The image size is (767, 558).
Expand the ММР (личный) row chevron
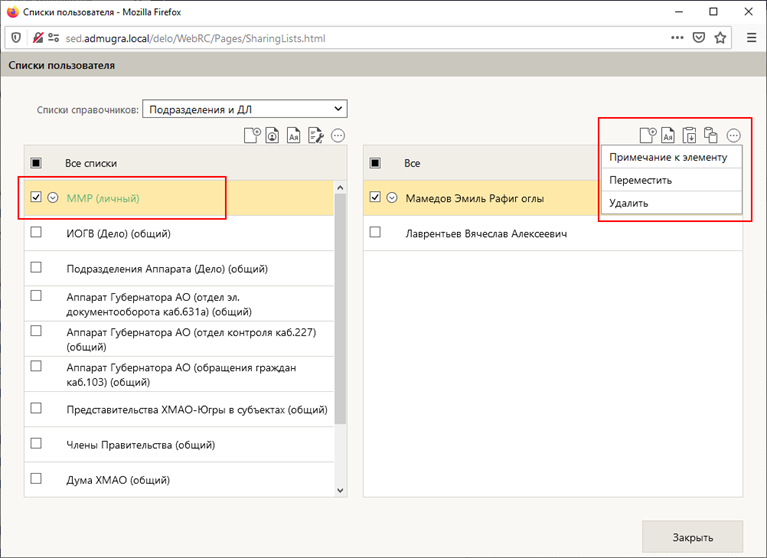point(53,198)
